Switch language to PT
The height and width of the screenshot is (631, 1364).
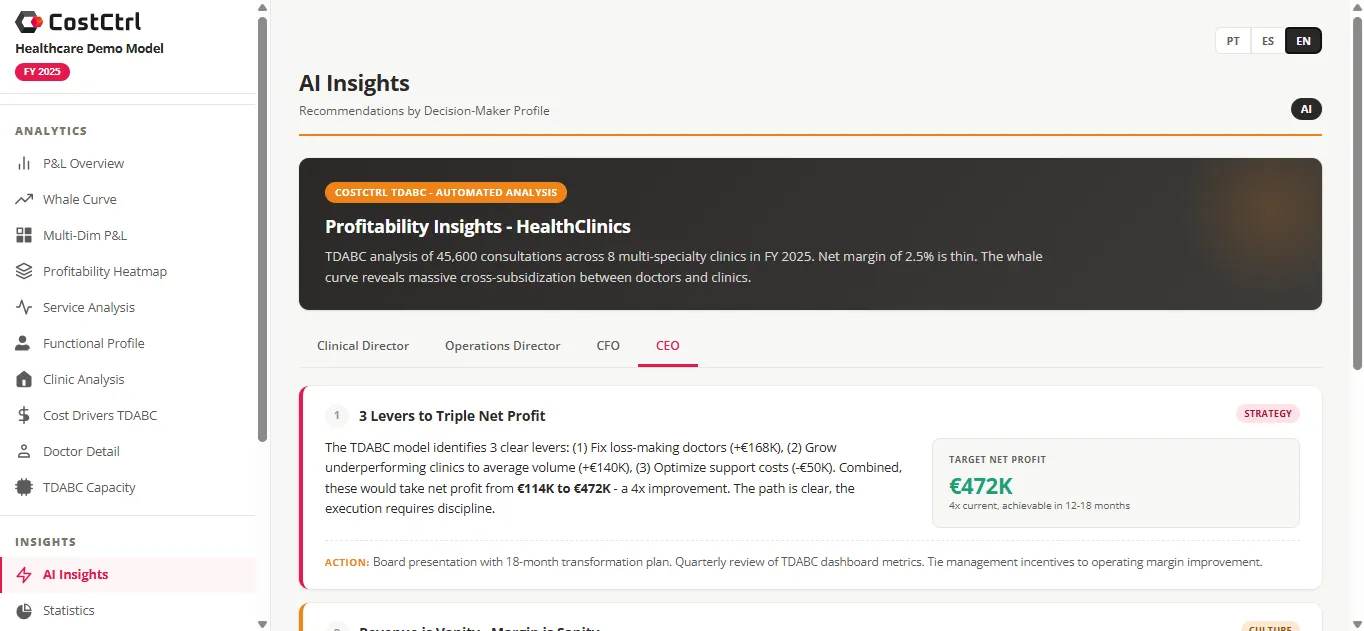[x=1232, y=41]
